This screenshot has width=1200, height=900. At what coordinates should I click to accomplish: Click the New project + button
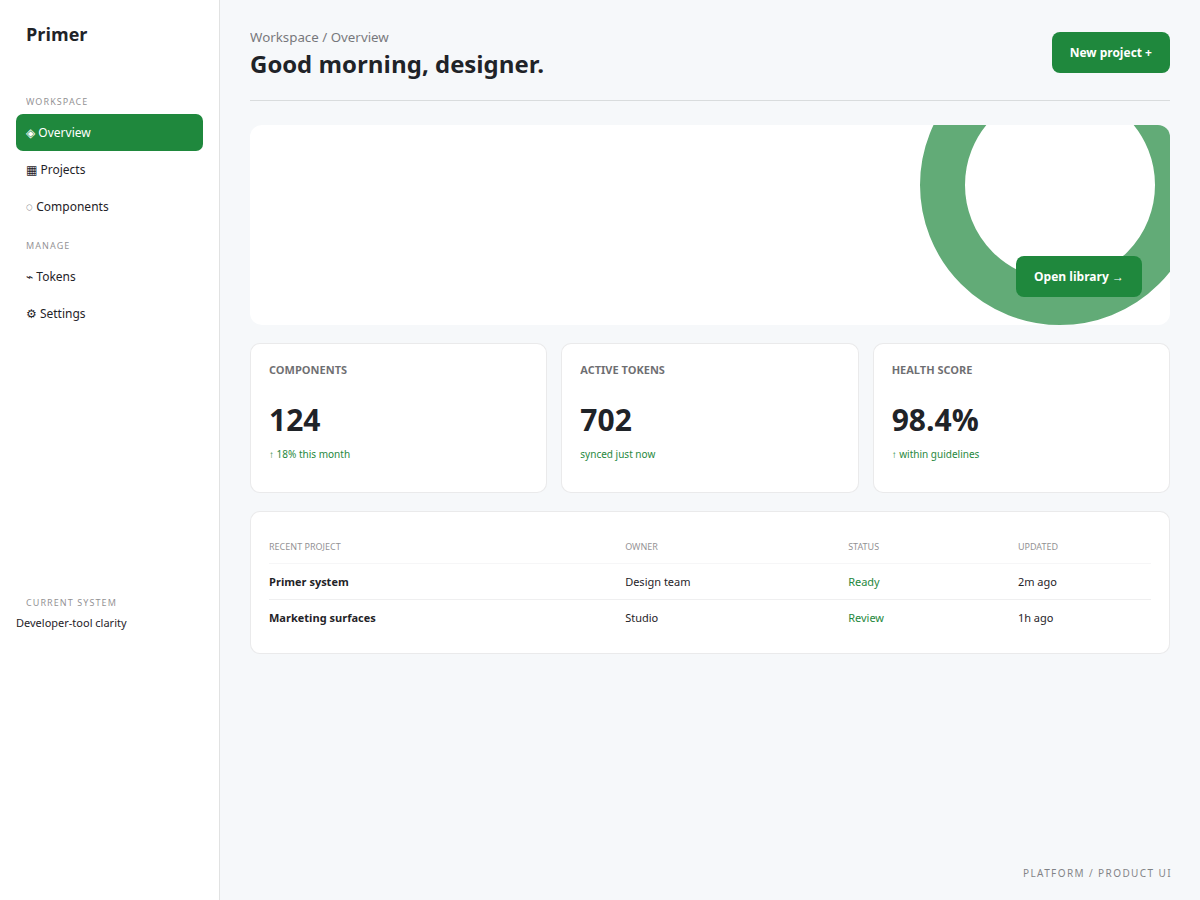point(1111,53)
